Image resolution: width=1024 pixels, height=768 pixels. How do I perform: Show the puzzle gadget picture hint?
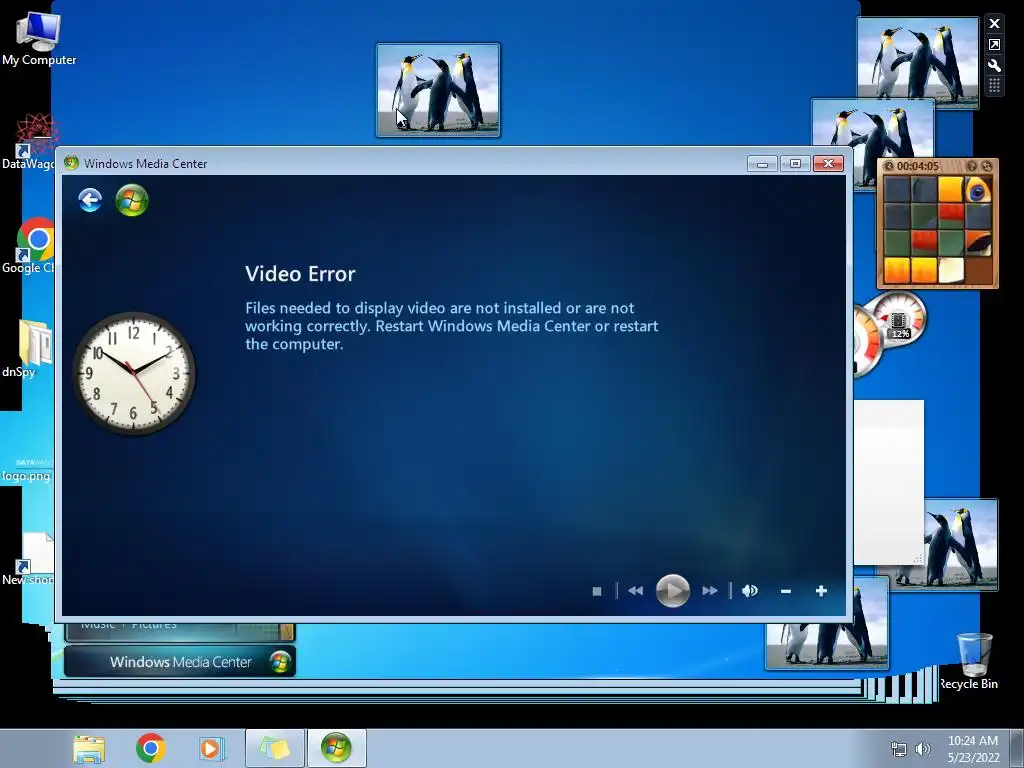971,167
